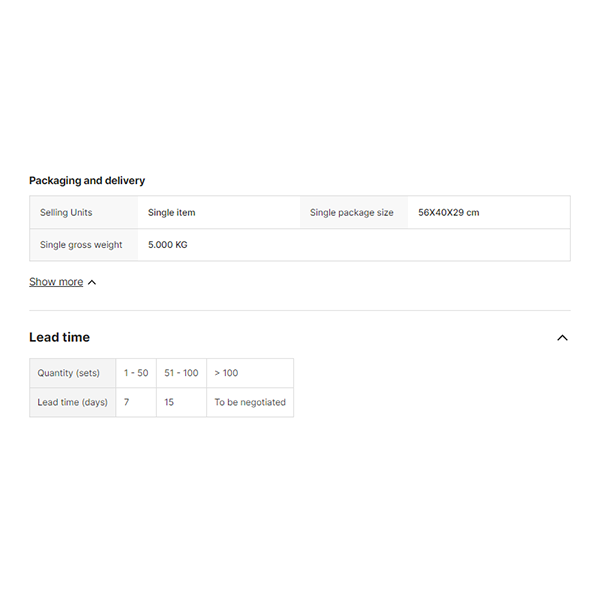Click the Lead time section heading
The height and width of the screenshot is (600, 600).
pyautogui.click(x=59, y=338)
